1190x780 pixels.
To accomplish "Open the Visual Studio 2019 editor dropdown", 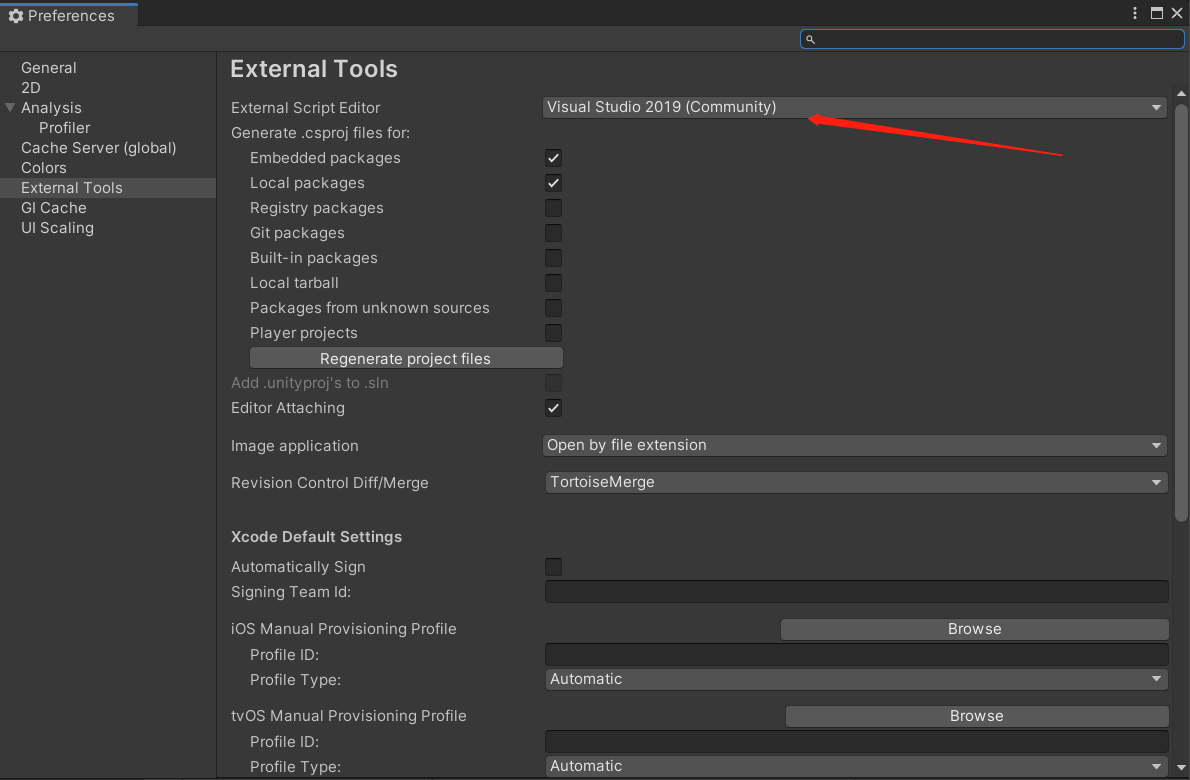I will point(850,107).
